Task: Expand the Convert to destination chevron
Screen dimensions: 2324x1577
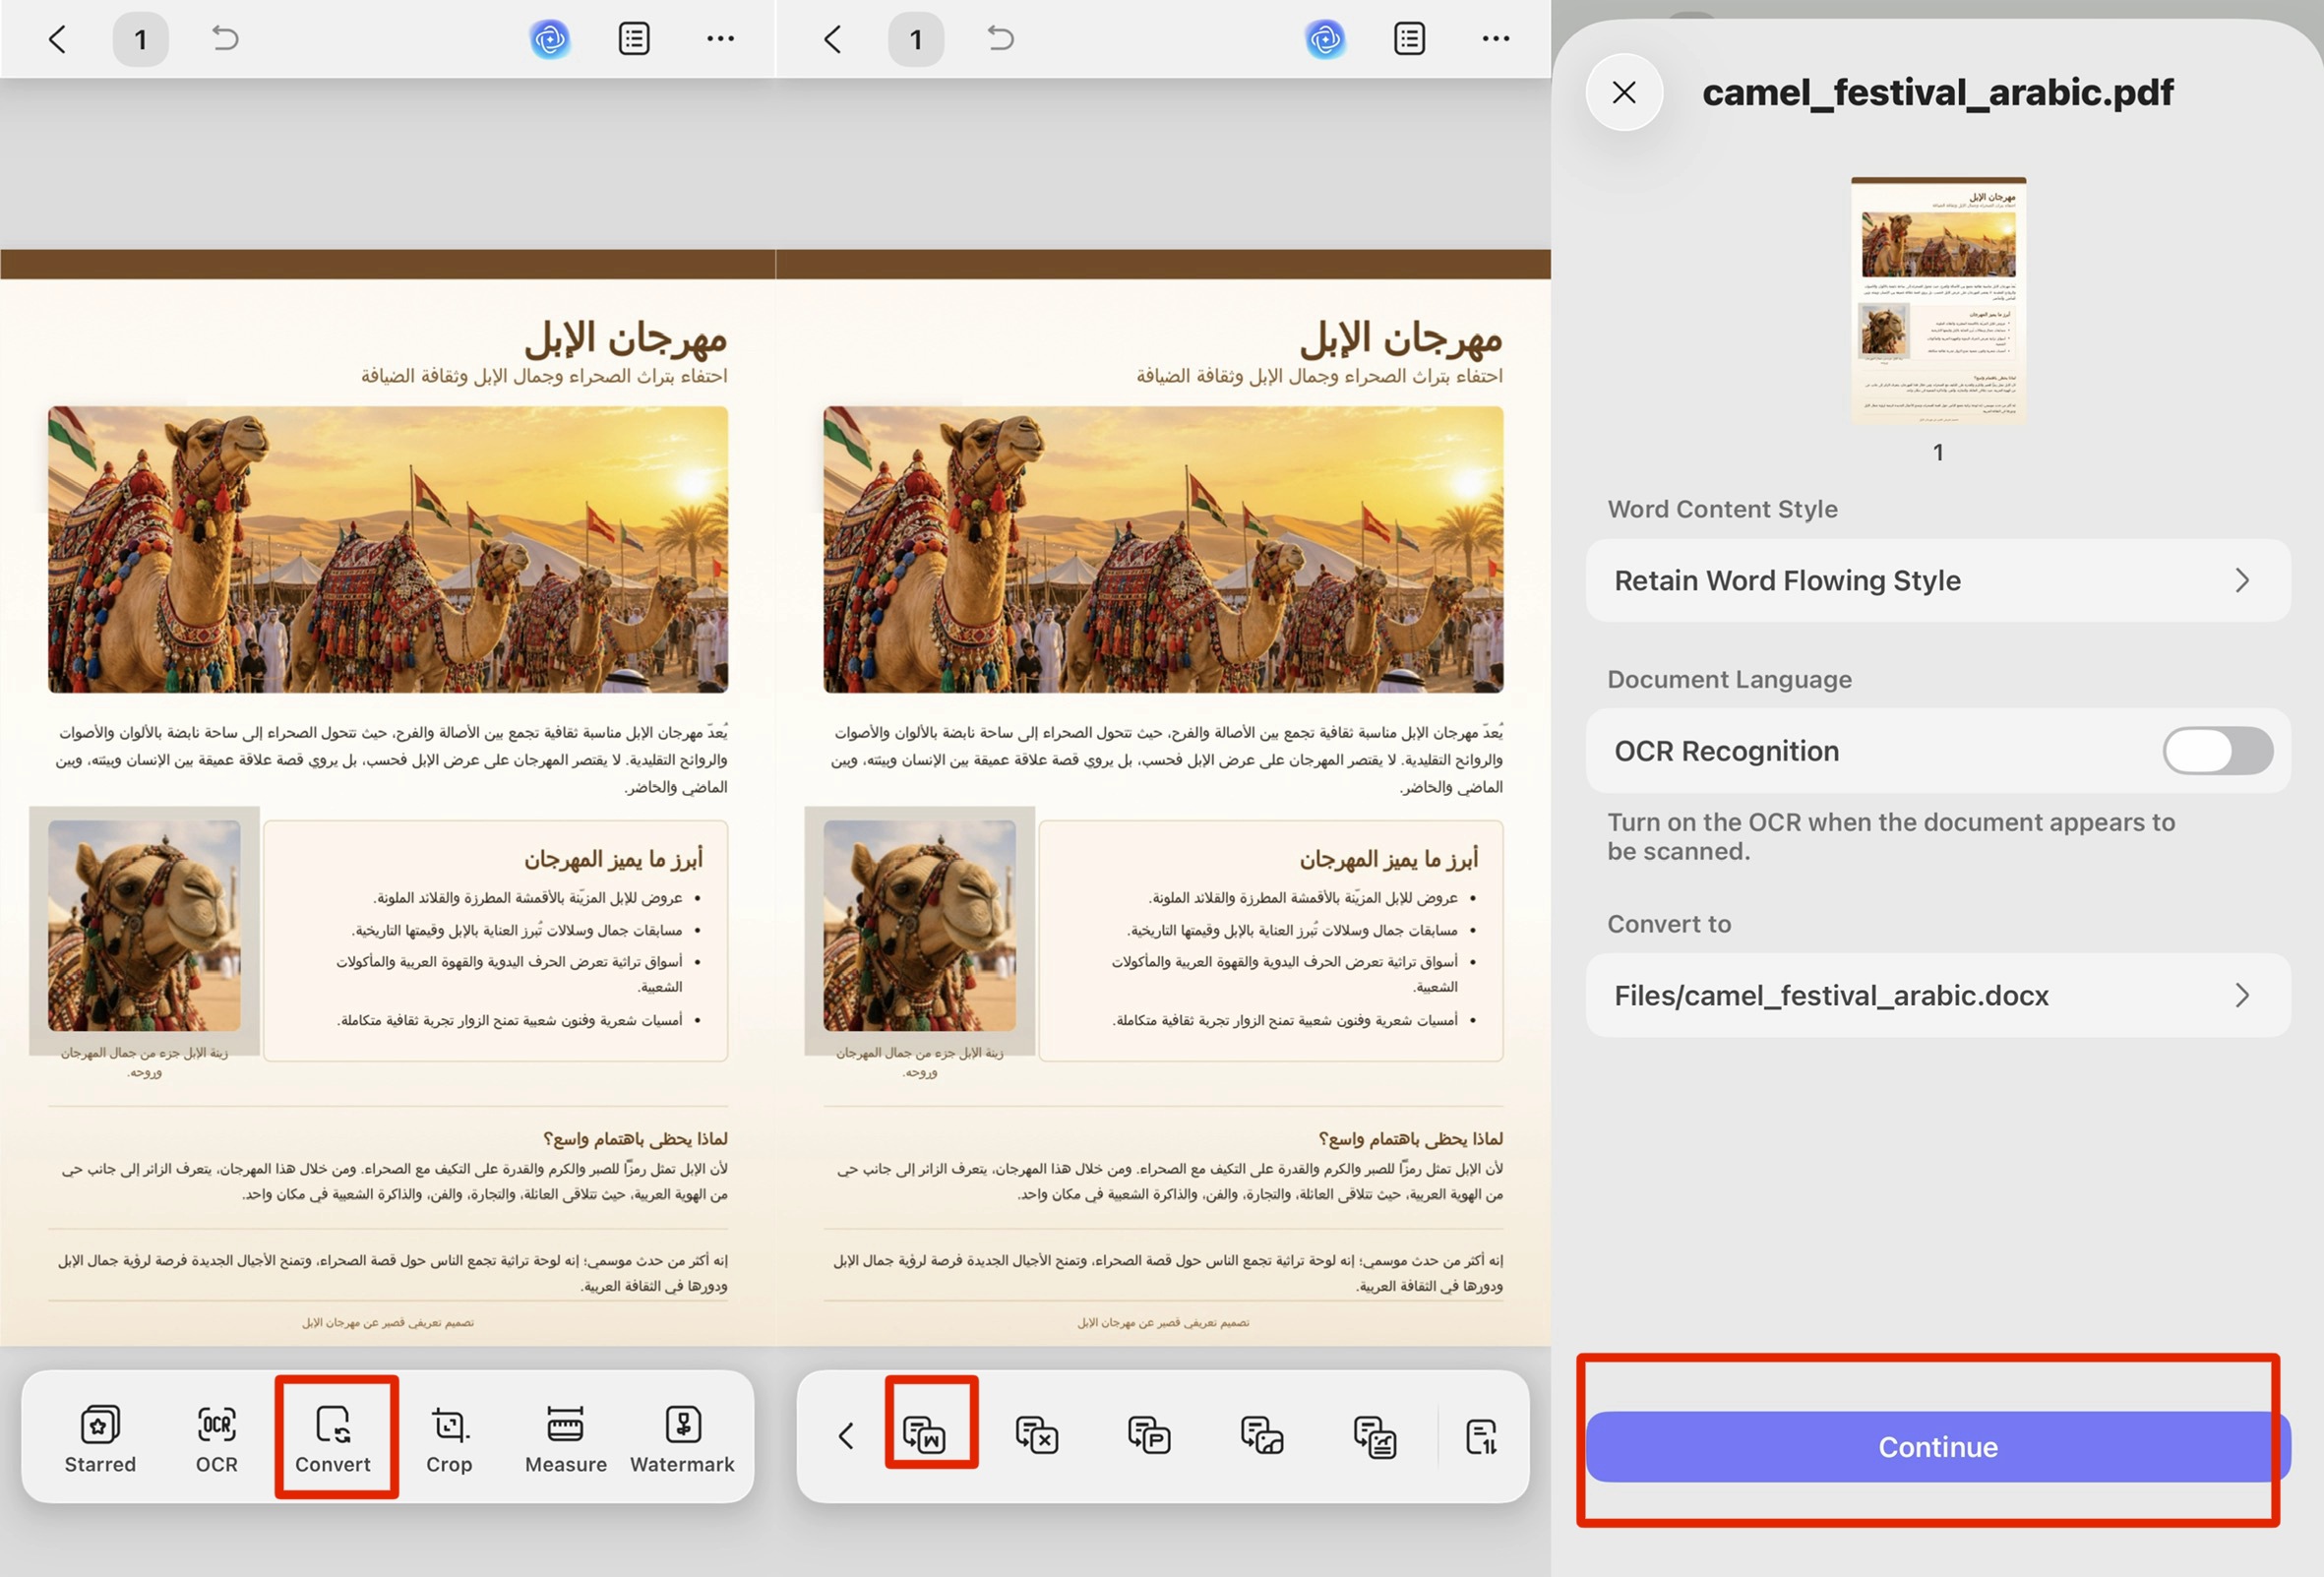Action: pyautogui.click(x=2242, y=995)
